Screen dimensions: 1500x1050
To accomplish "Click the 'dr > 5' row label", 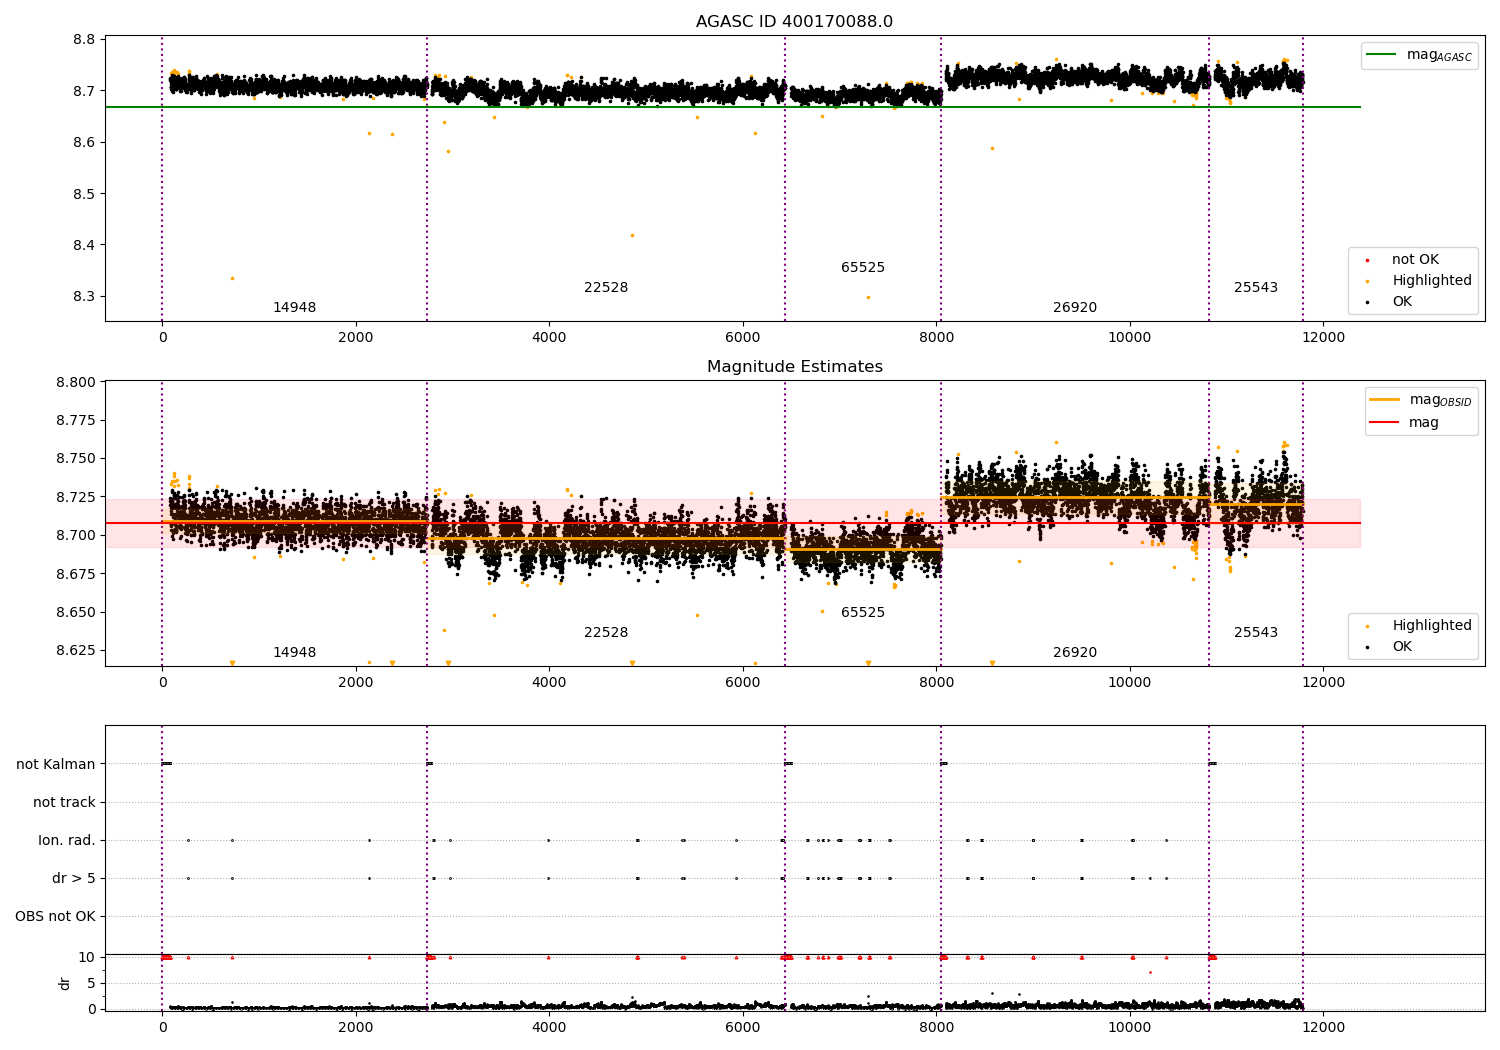I will (x=74, y=879).
